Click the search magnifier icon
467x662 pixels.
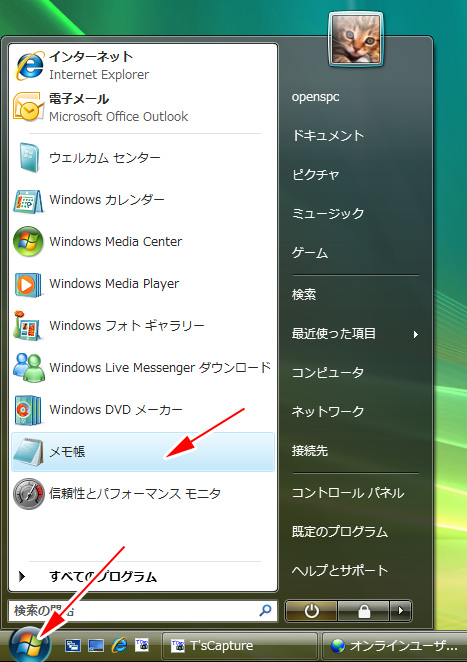click(266, 610)
